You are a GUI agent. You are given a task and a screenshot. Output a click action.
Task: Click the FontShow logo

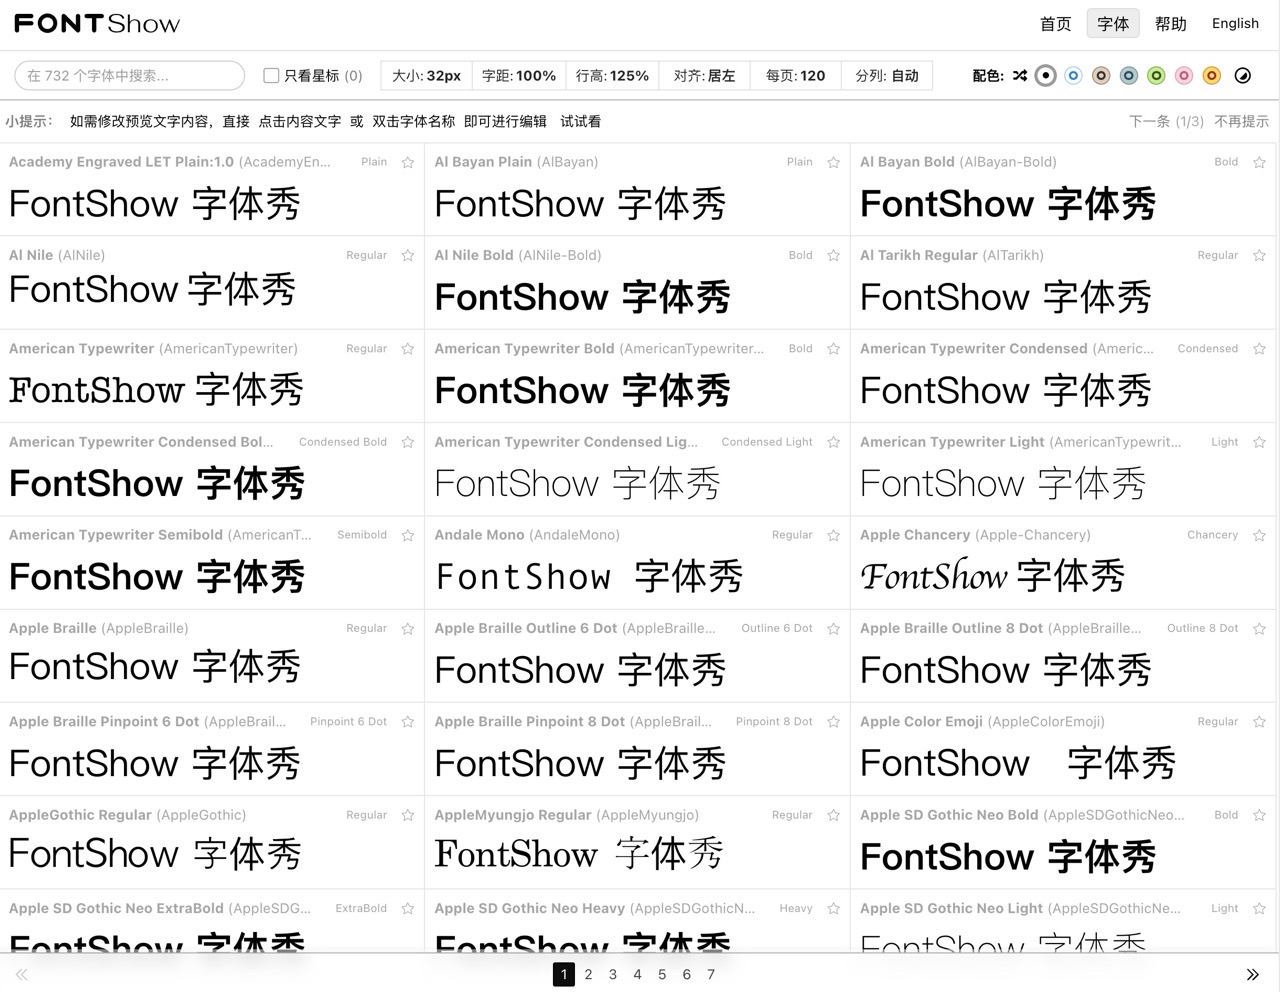(97, 23)
